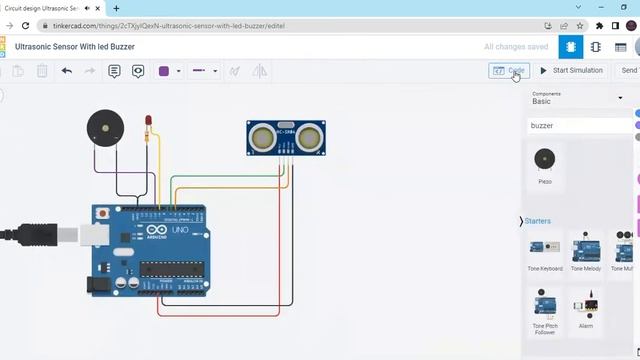
Task: Redo the last circuit edit
Action: [x=89, y=71]
